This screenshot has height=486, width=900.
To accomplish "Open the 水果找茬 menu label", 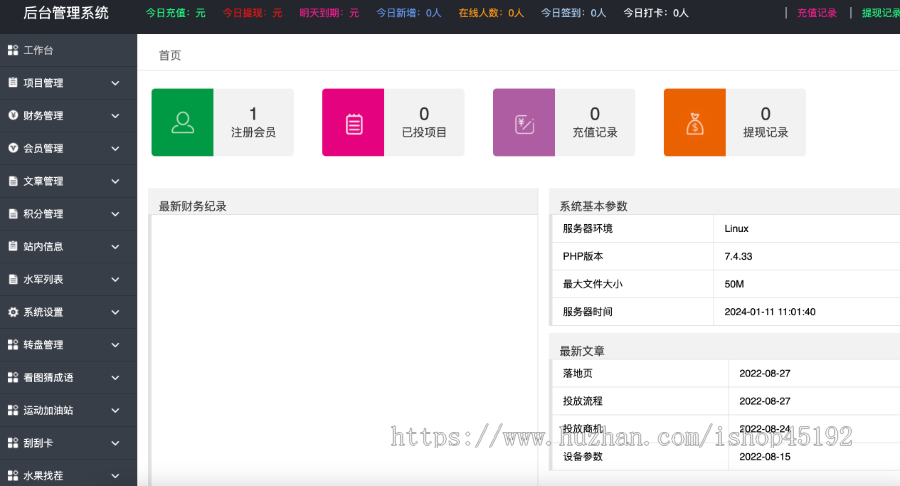I will coord(43,476).
